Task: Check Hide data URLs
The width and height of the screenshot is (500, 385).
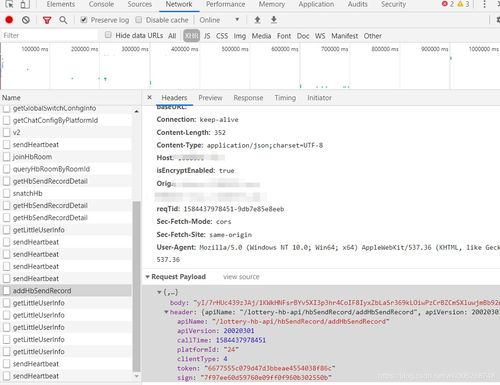Action: click(x=108, y=35)
